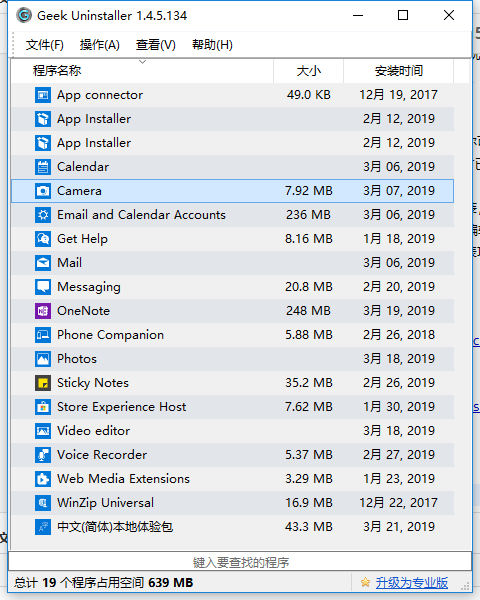480x600 pixels.
Task: Click the Photos app icon
Action: [43, 359]
